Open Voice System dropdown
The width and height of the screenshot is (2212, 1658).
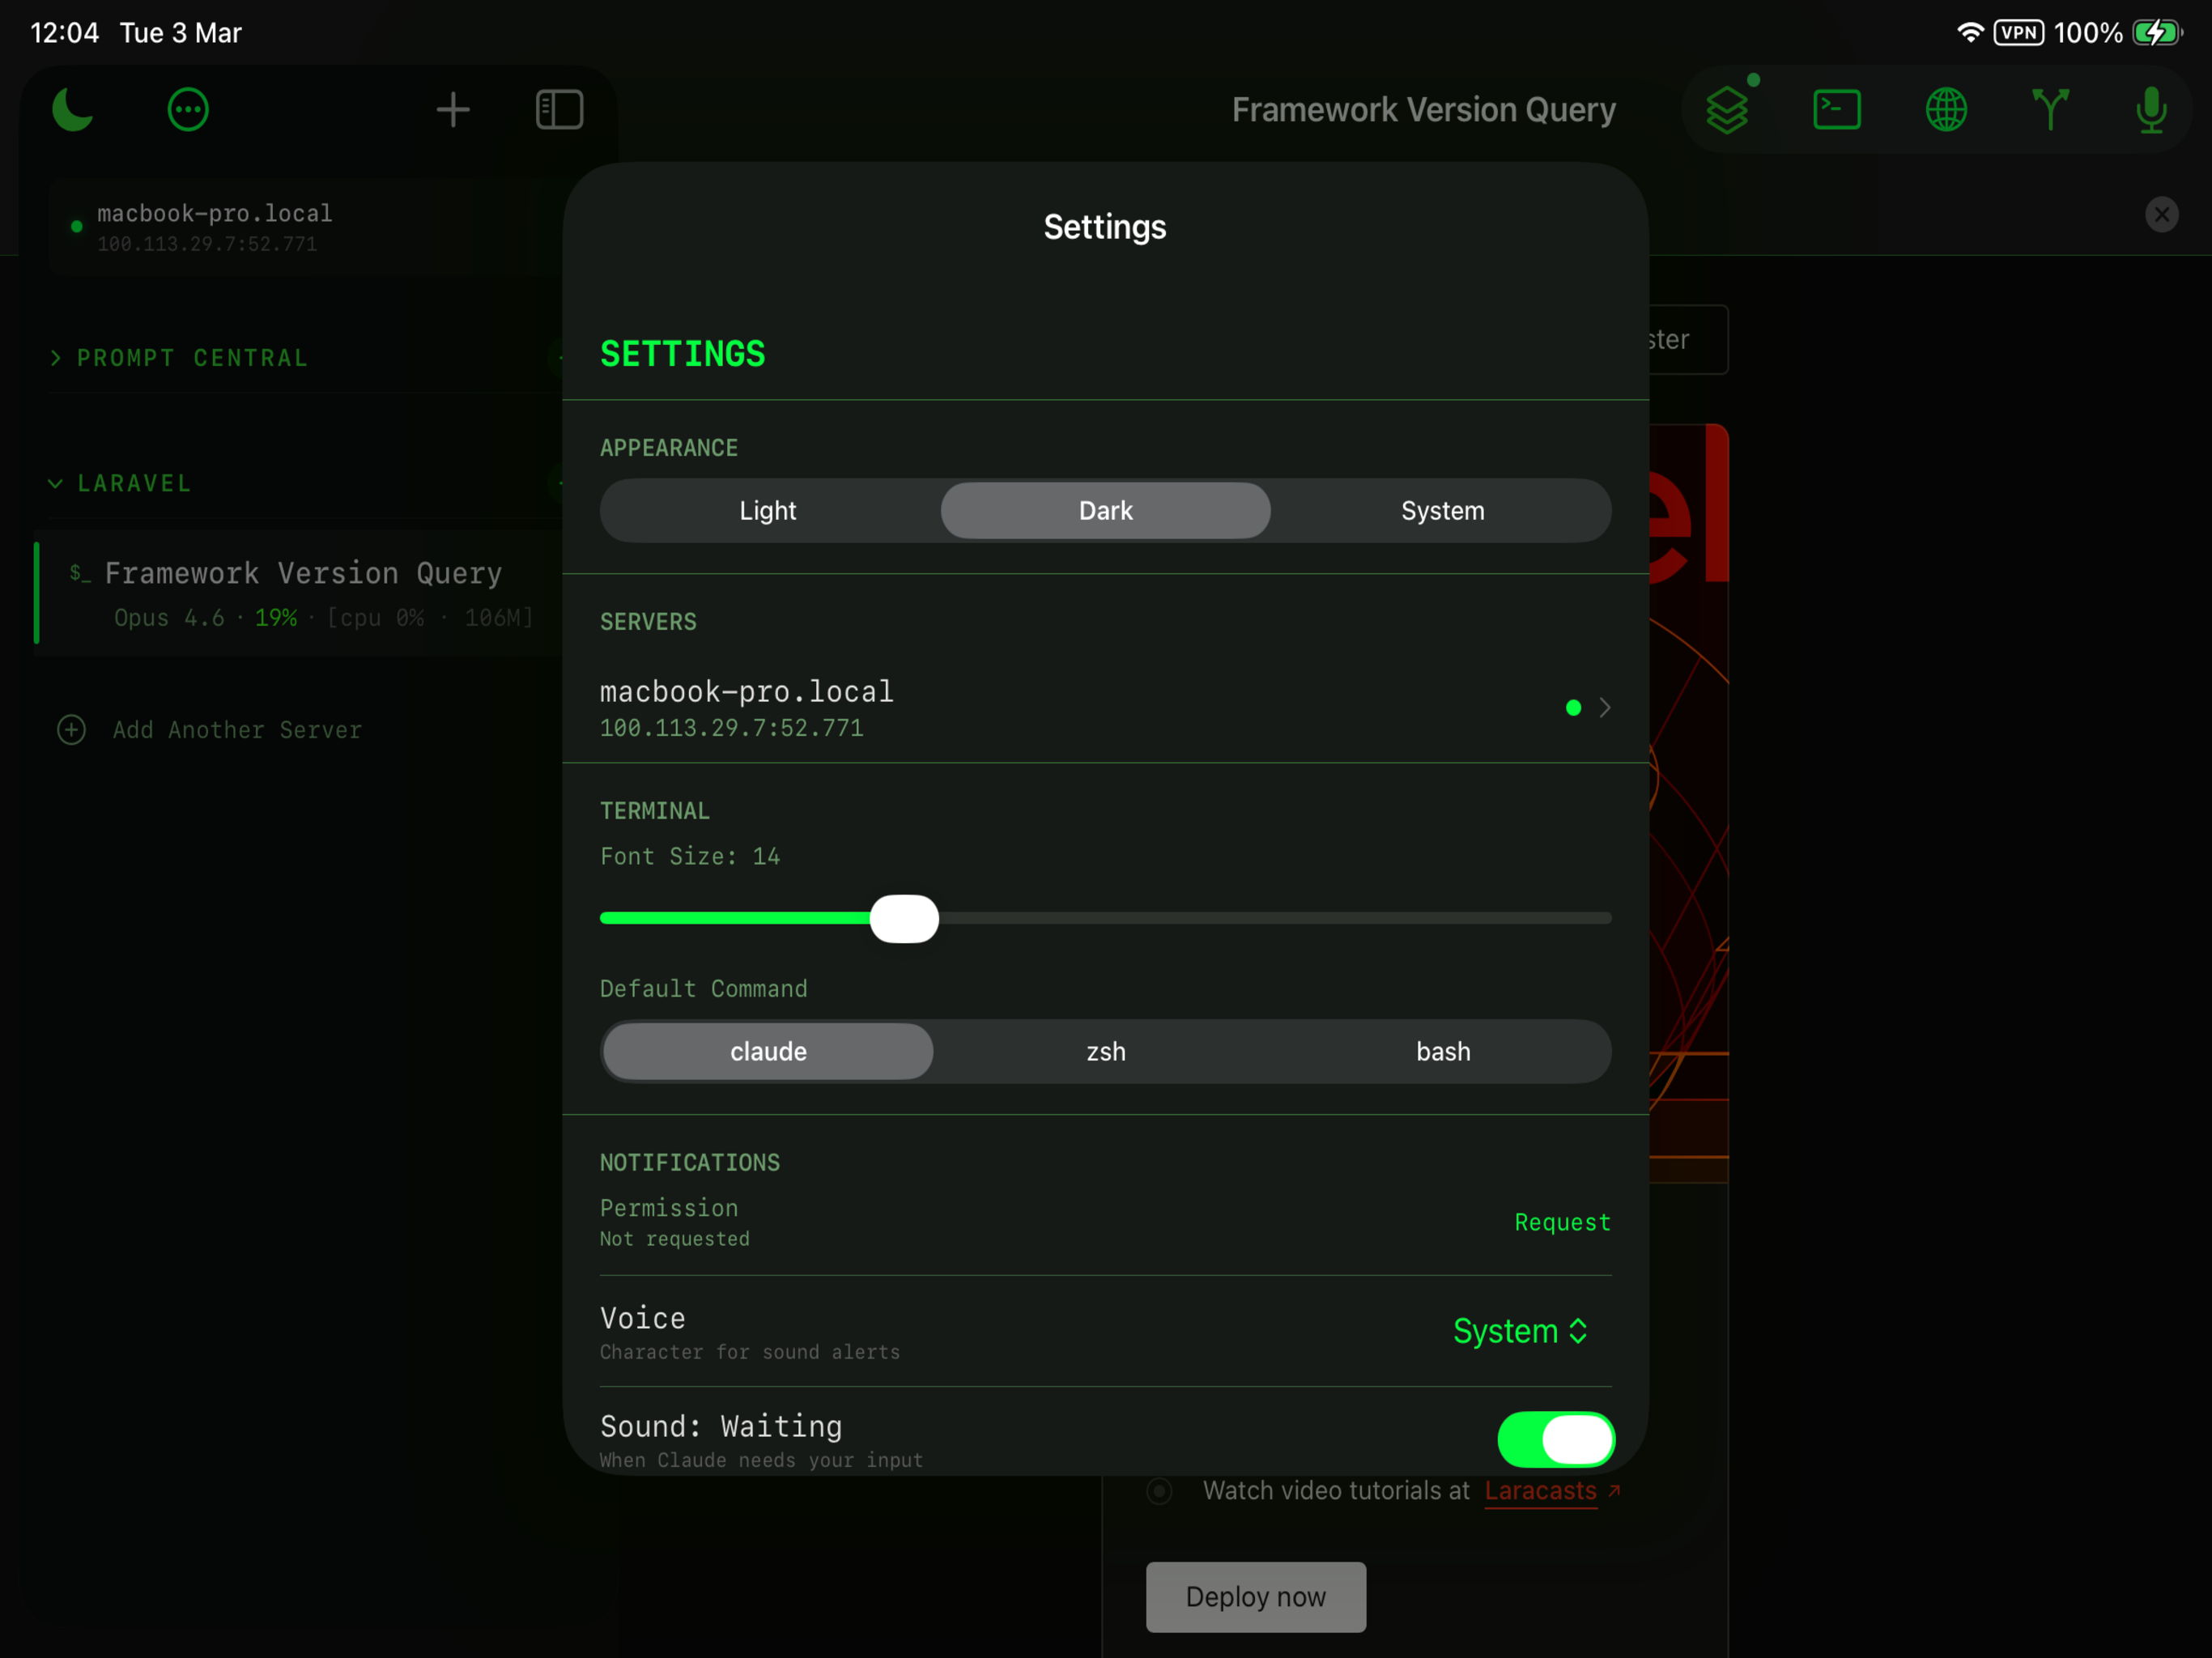(x=1521, y=1331)
